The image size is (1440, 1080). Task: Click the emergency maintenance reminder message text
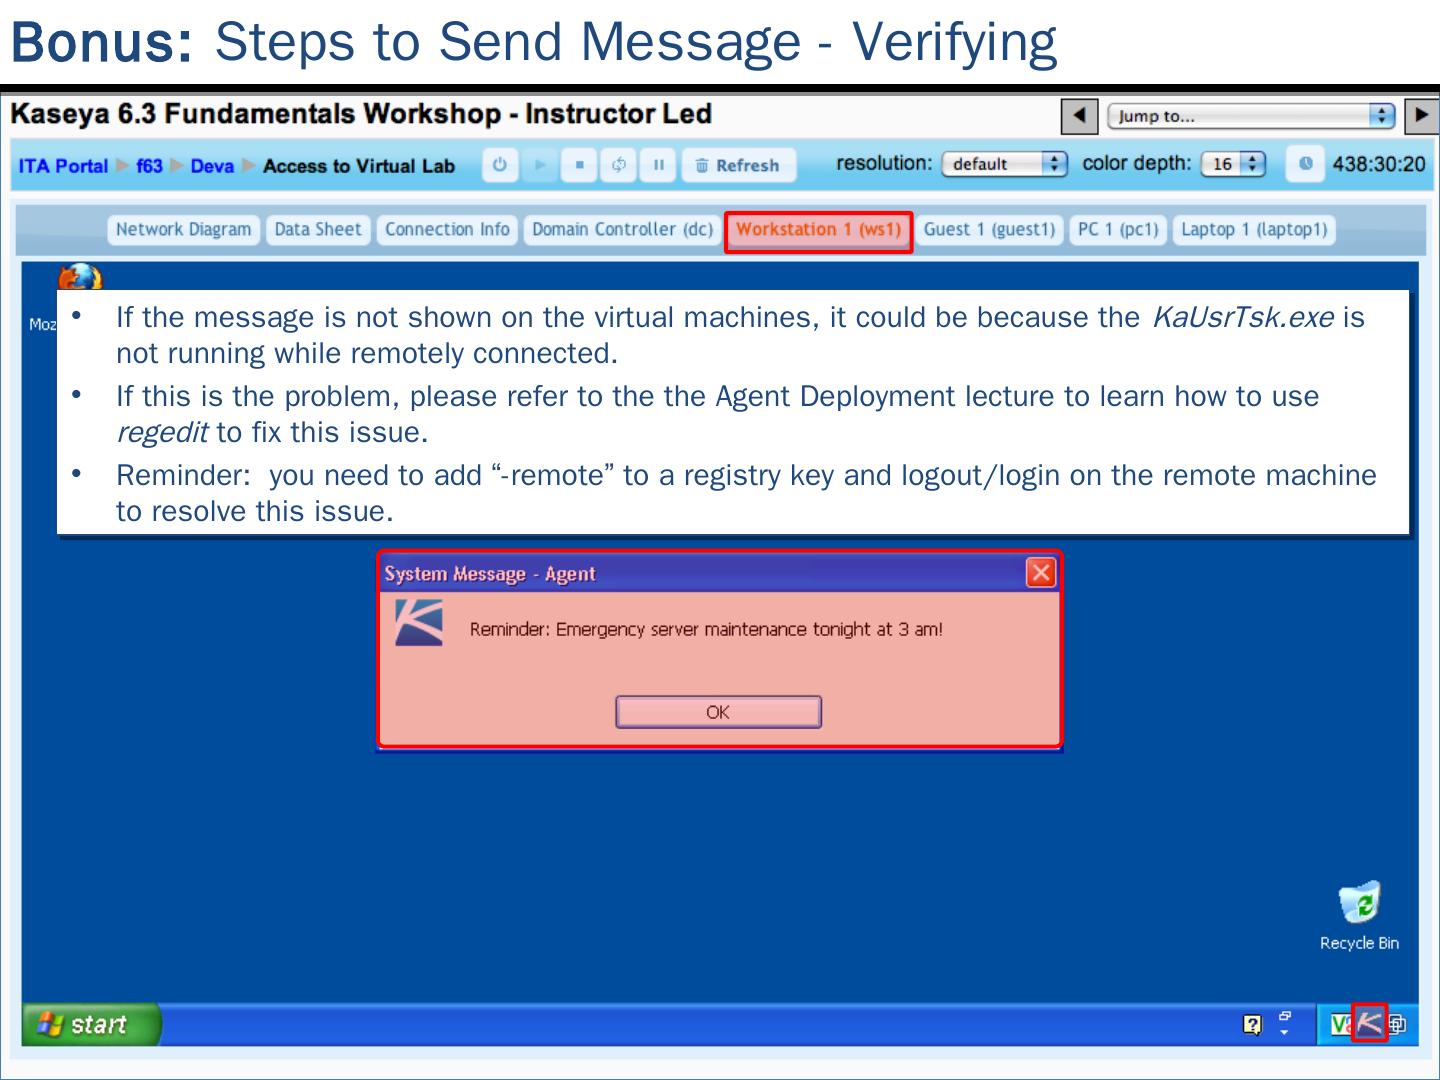706,629
